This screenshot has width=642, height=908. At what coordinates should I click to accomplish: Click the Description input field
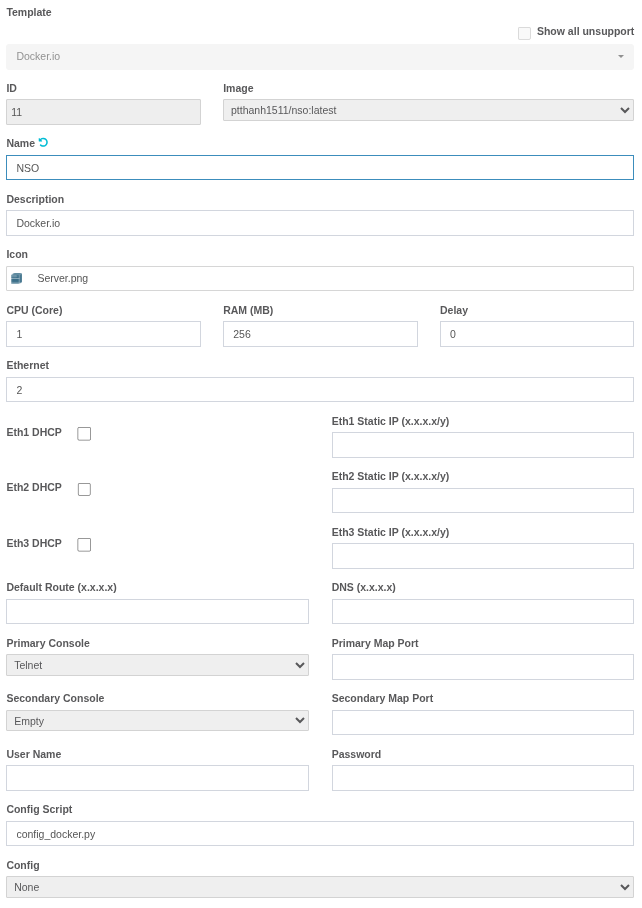(x=320, y=223)
